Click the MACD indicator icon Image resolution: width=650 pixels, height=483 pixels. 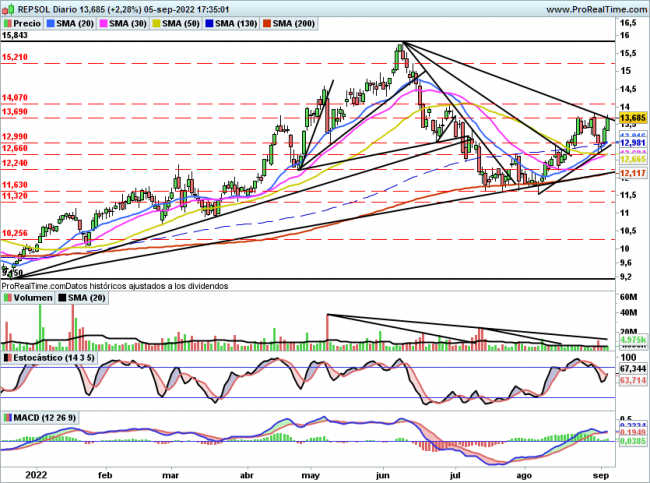point(7,417)
